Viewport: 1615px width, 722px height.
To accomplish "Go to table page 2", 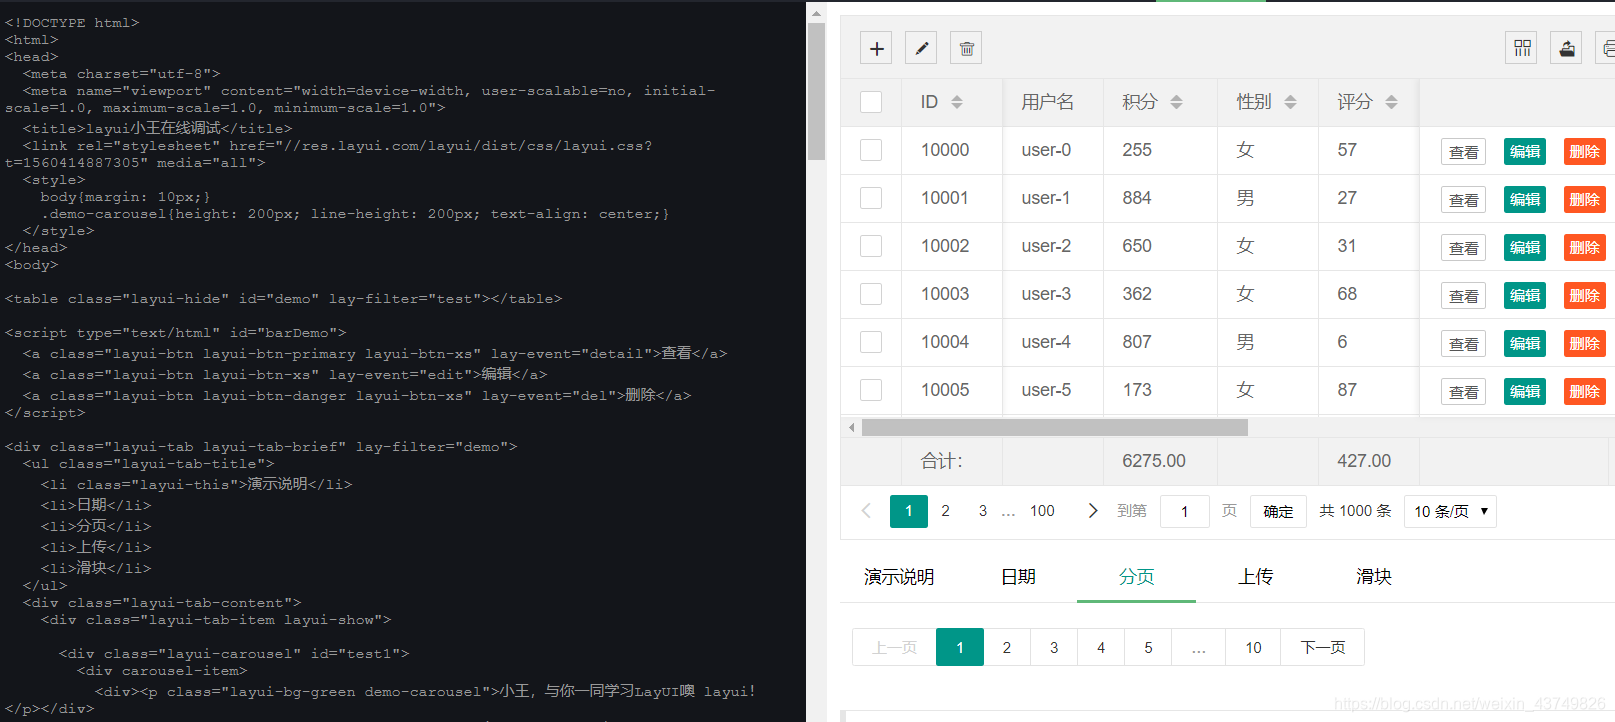I will [x=945, y=511].
